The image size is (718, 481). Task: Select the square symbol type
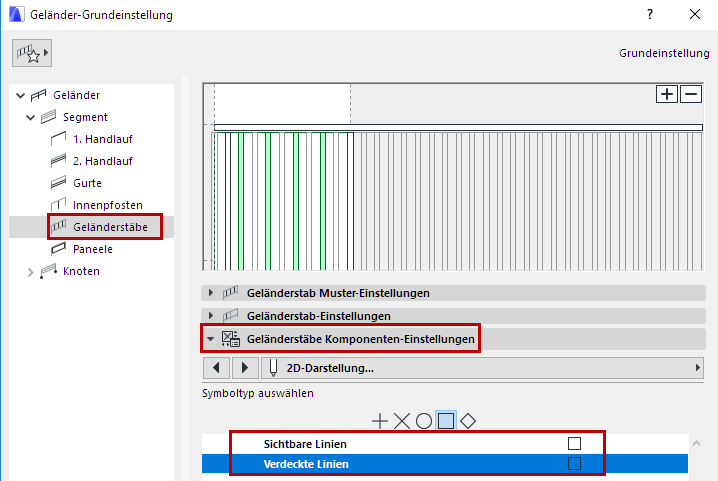pyautogui.click(x=446, y=421)
